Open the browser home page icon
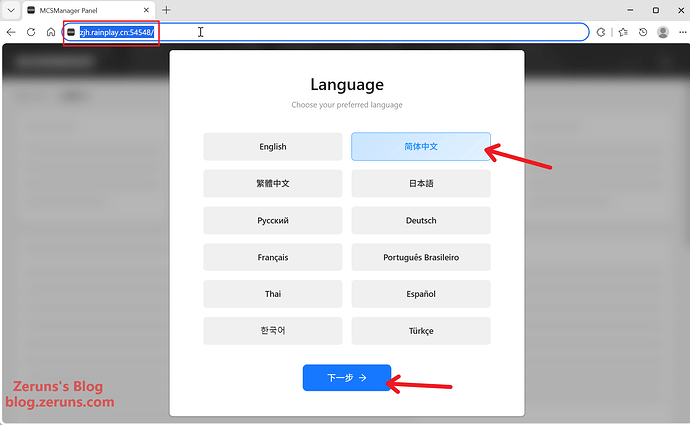This screenshot has width=690, height=425. 51,32
